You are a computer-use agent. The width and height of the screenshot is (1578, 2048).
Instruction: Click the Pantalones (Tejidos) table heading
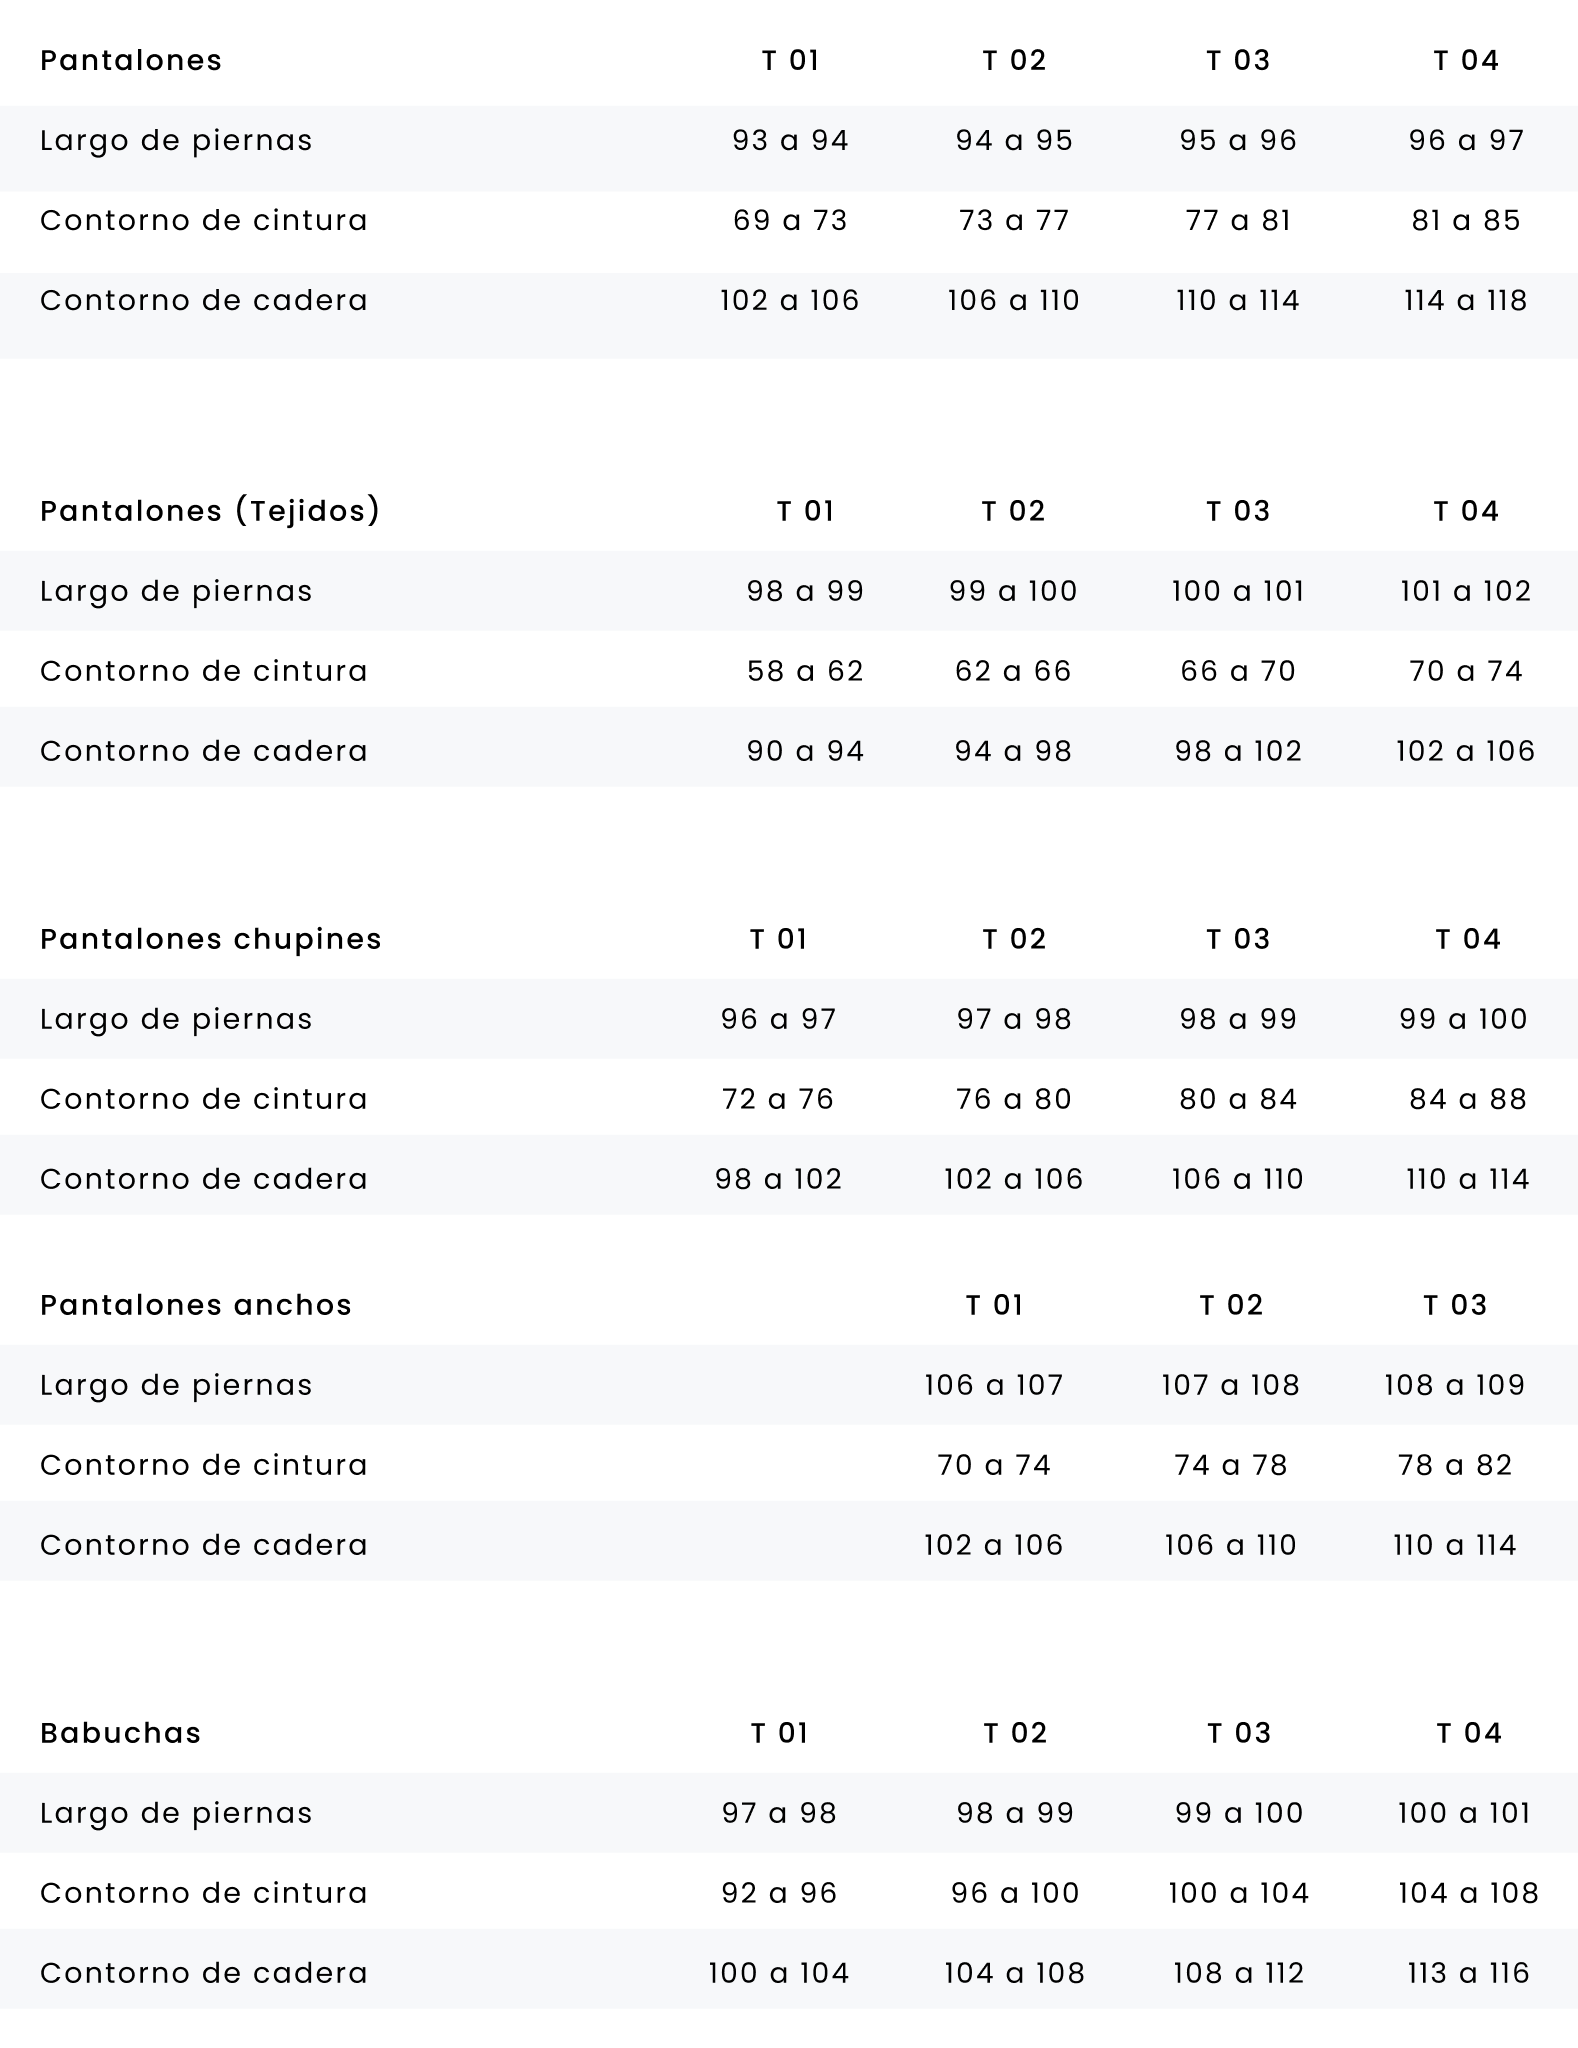point(210,511)
